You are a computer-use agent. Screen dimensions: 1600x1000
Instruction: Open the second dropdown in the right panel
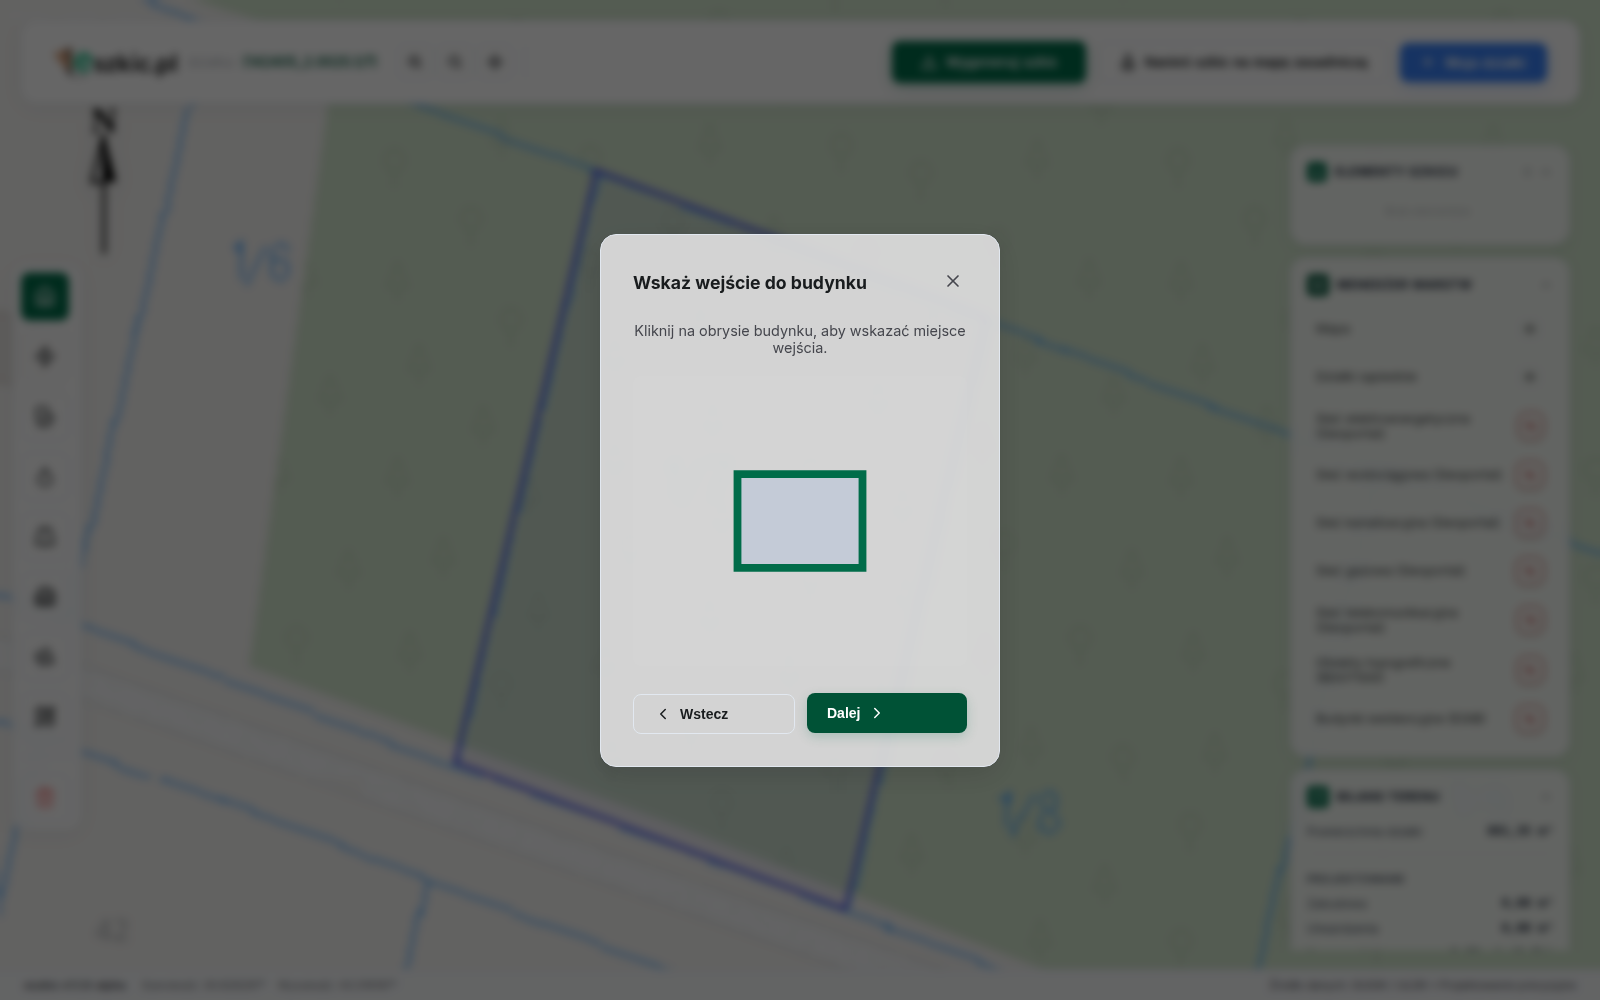(x=1427, y=377)
